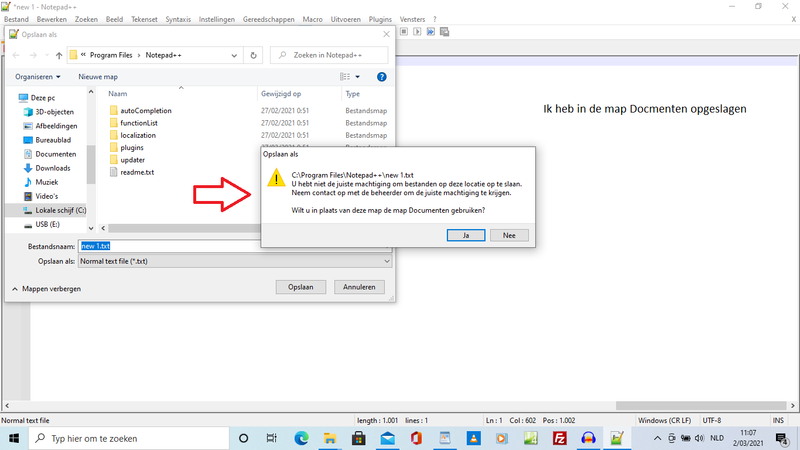Click the Nee button in the warning dialog
This screenshot has width=800, height=450.
(x=509, y=235)
